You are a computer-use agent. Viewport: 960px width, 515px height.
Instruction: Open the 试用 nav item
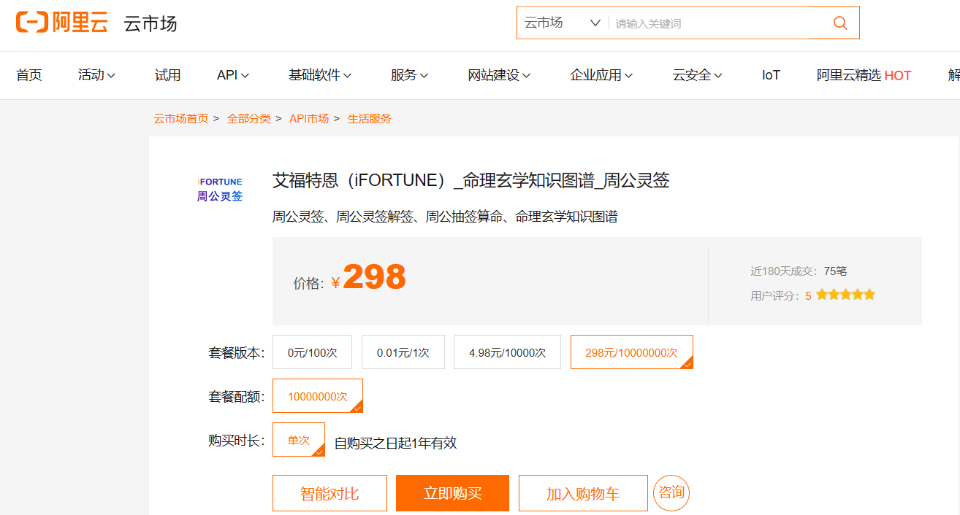[x=167, y=75]
